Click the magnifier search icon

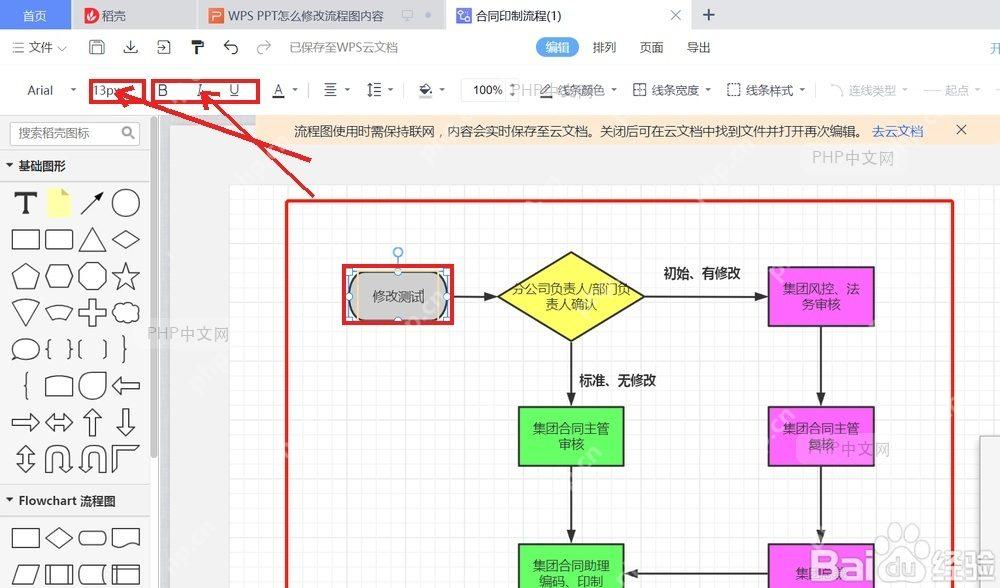coord(128,133)
